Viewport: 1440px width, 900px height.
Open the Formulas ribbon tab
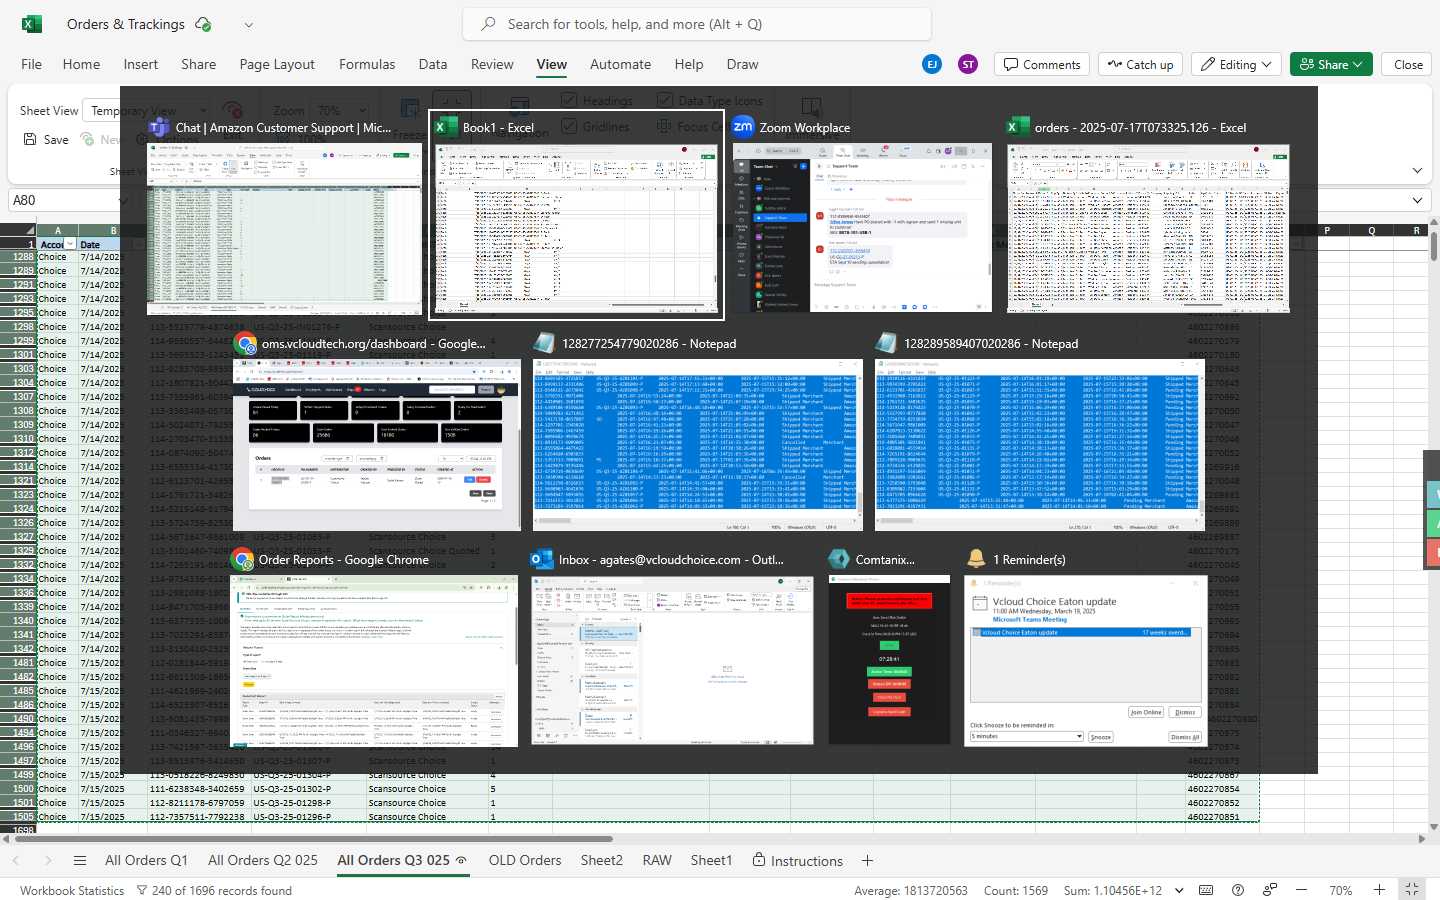(x=367, y=64)
